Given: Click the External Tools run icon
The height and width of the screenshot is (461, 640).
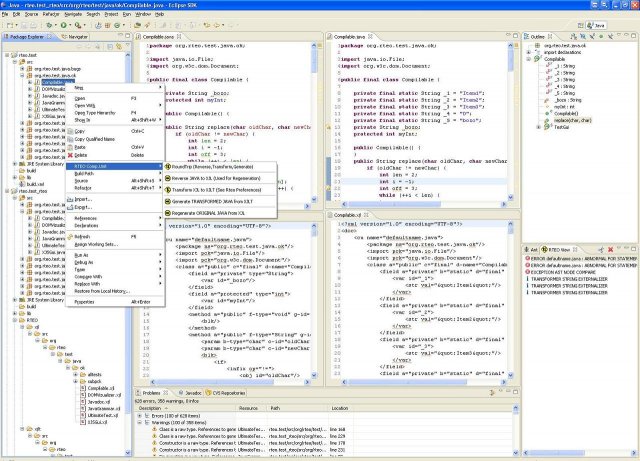Looking at the screenshot, I should click(78, 25).
